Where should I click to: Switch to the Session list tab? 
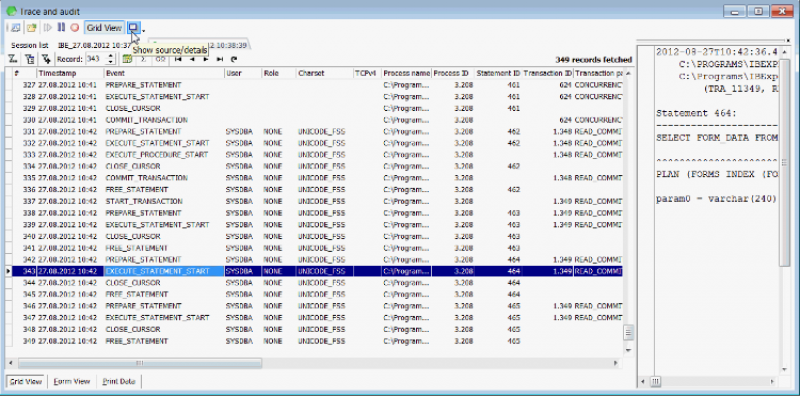30,45
